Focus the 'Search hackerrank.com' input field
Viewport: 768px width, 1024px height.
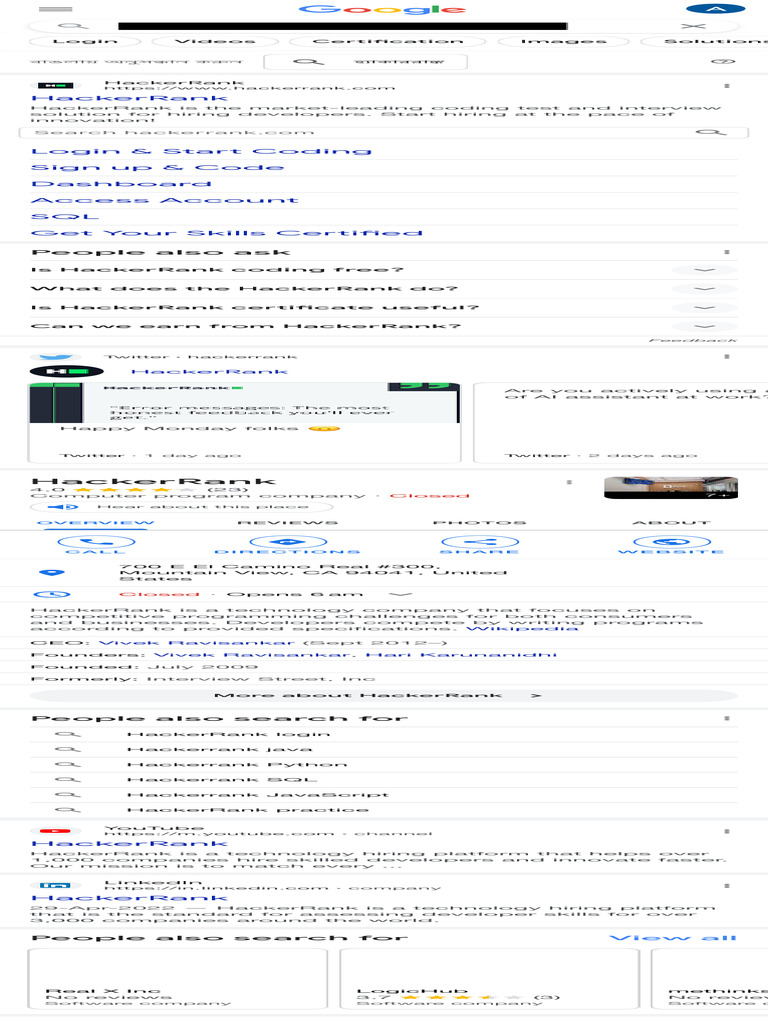point(383,133)
